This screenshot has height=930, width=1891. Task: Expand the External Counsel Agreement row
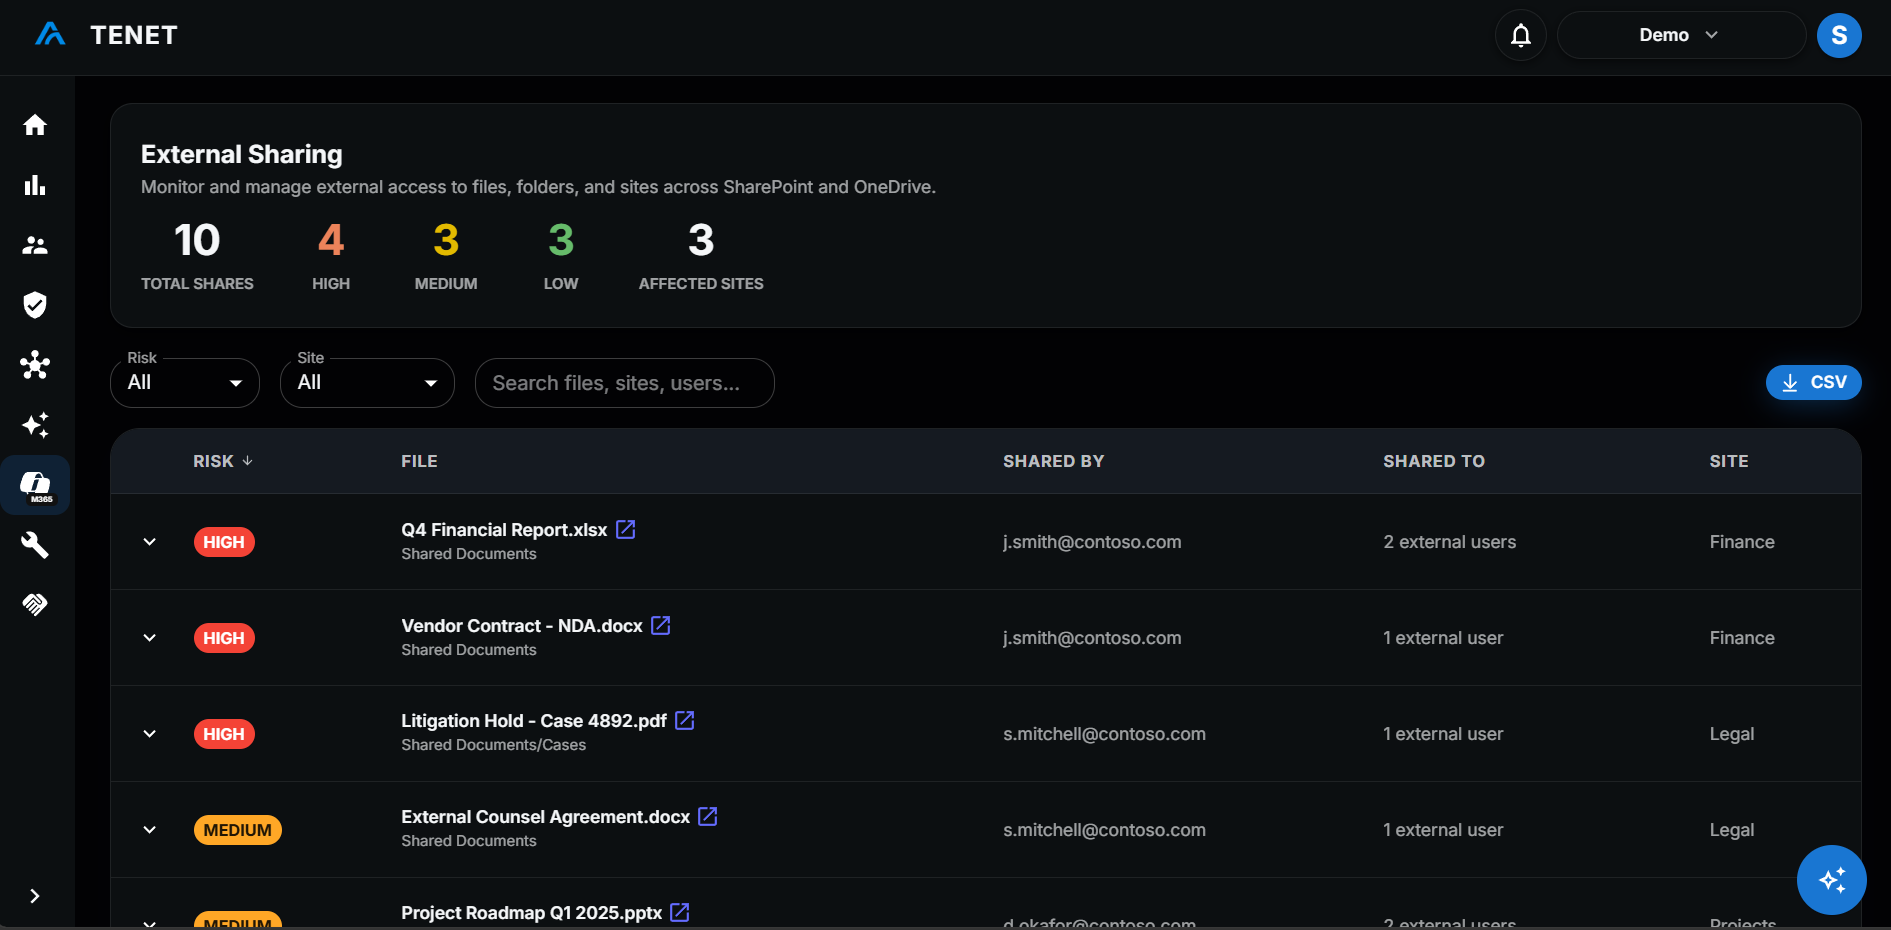click(150, 830)
